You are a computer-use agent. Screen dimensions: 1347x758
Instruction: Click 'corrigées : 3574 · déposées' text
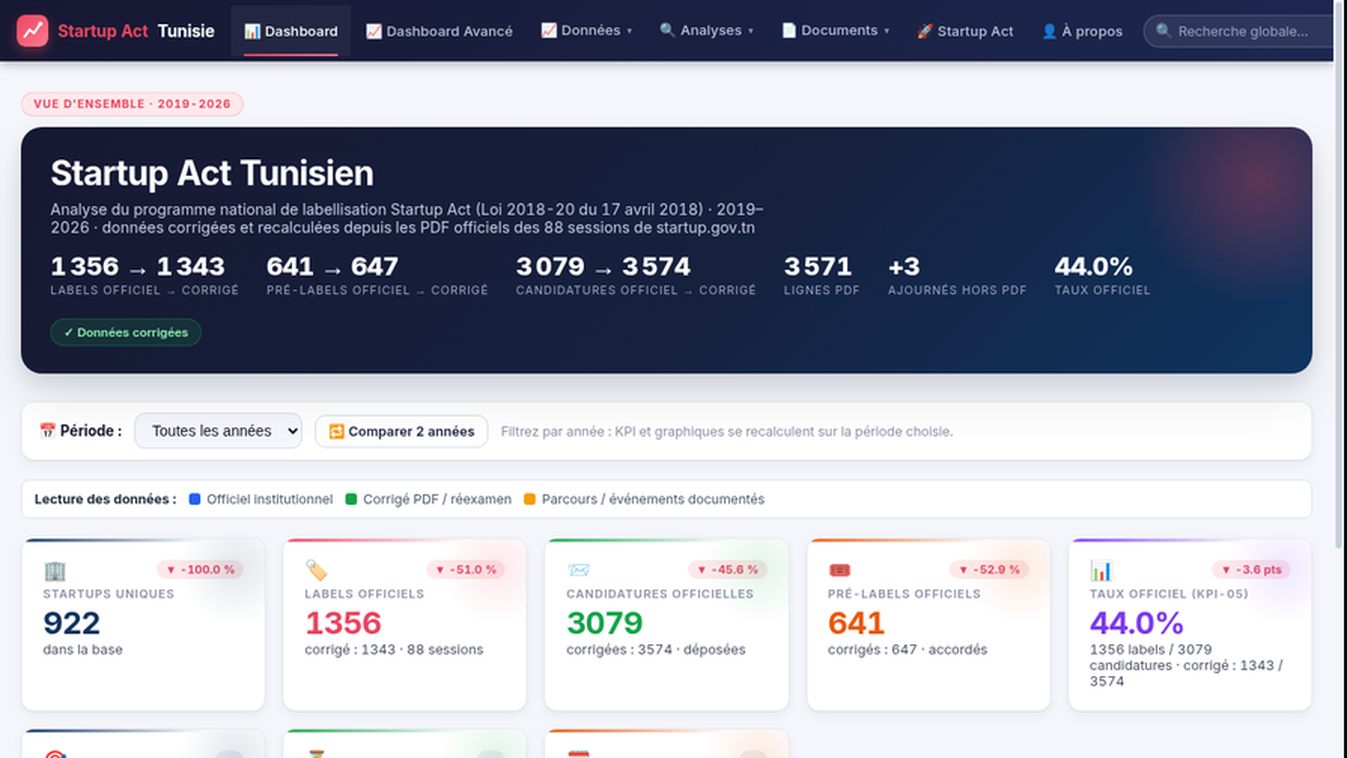tap(656, 650)
